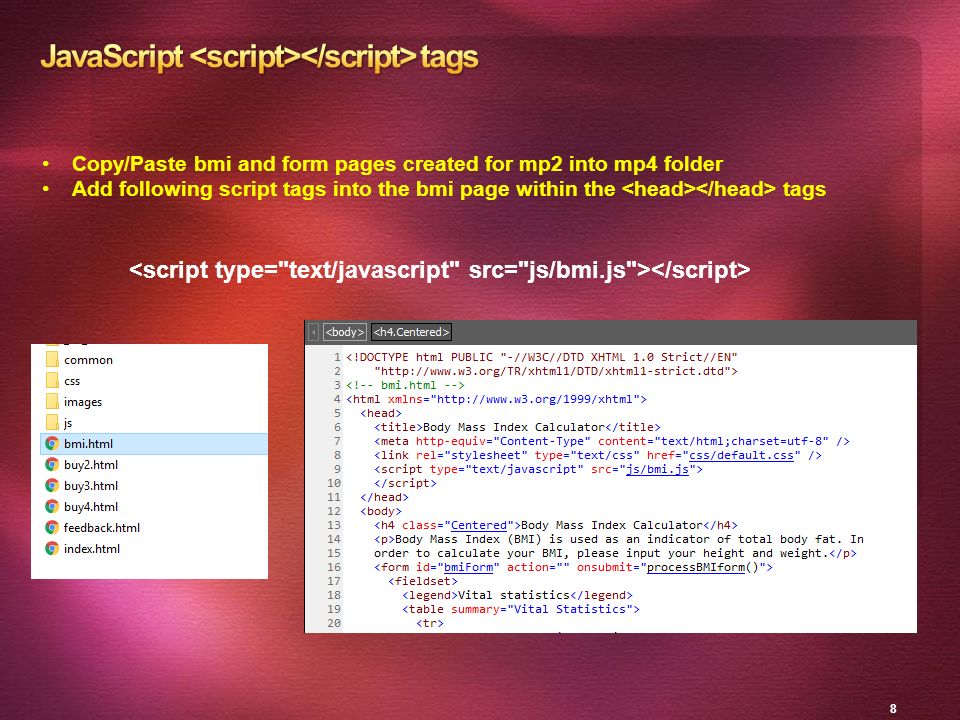Click line number 1 in the code gutter
960x720 pixels.
(337, 357)
